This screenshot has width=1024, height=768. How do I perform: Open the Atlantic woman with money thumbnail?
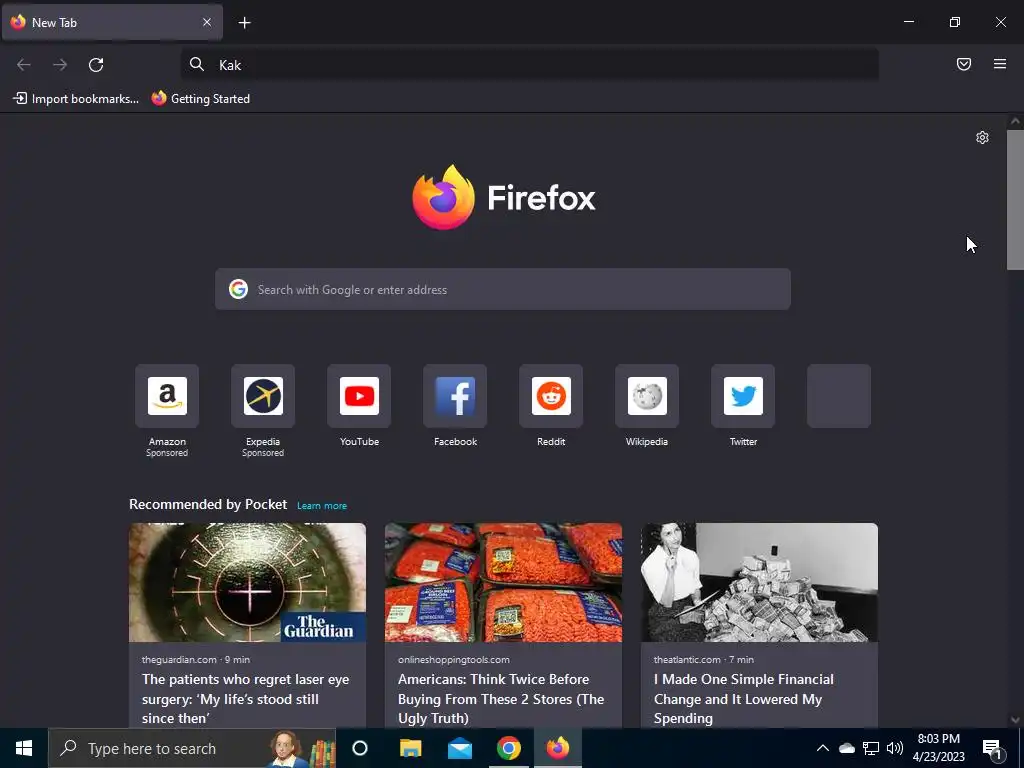pyautogui.click(x=760, y=583)
